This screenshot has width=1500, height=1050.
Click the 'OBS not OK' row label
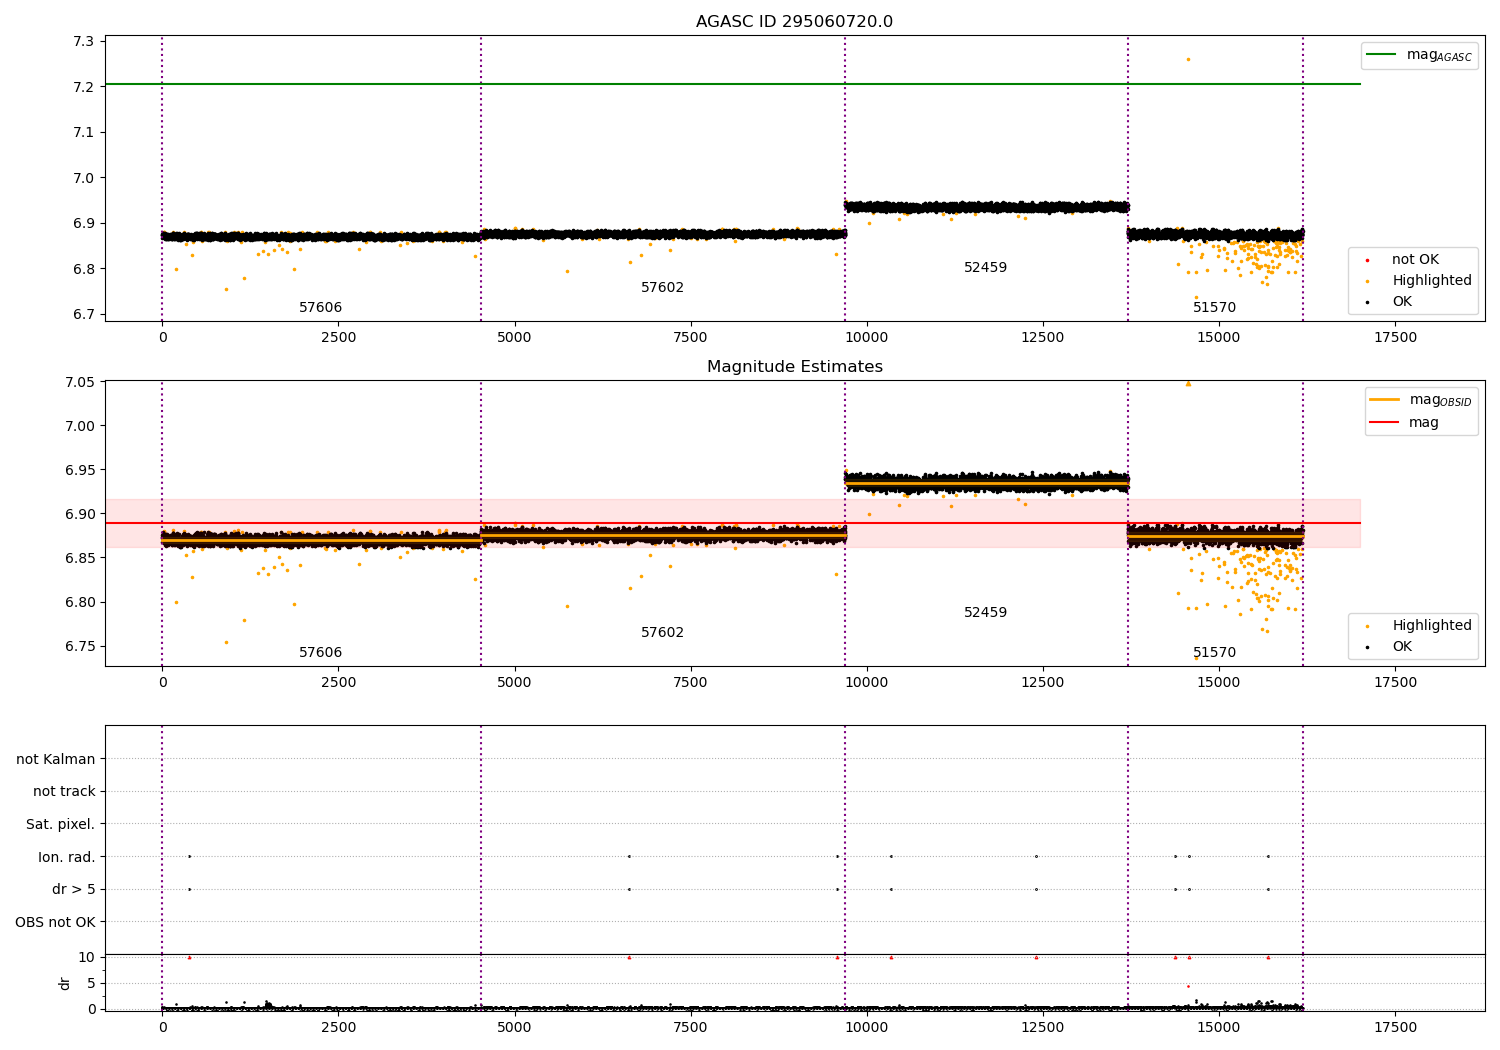pyautogui.click(x=56, y=922)
